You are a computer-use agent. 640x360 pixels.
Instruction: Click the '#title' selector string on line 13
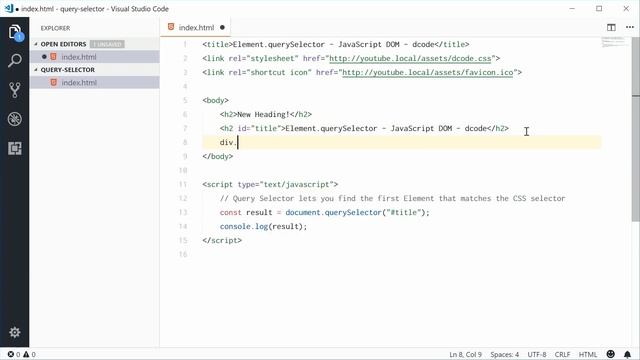tap(404, 212)
